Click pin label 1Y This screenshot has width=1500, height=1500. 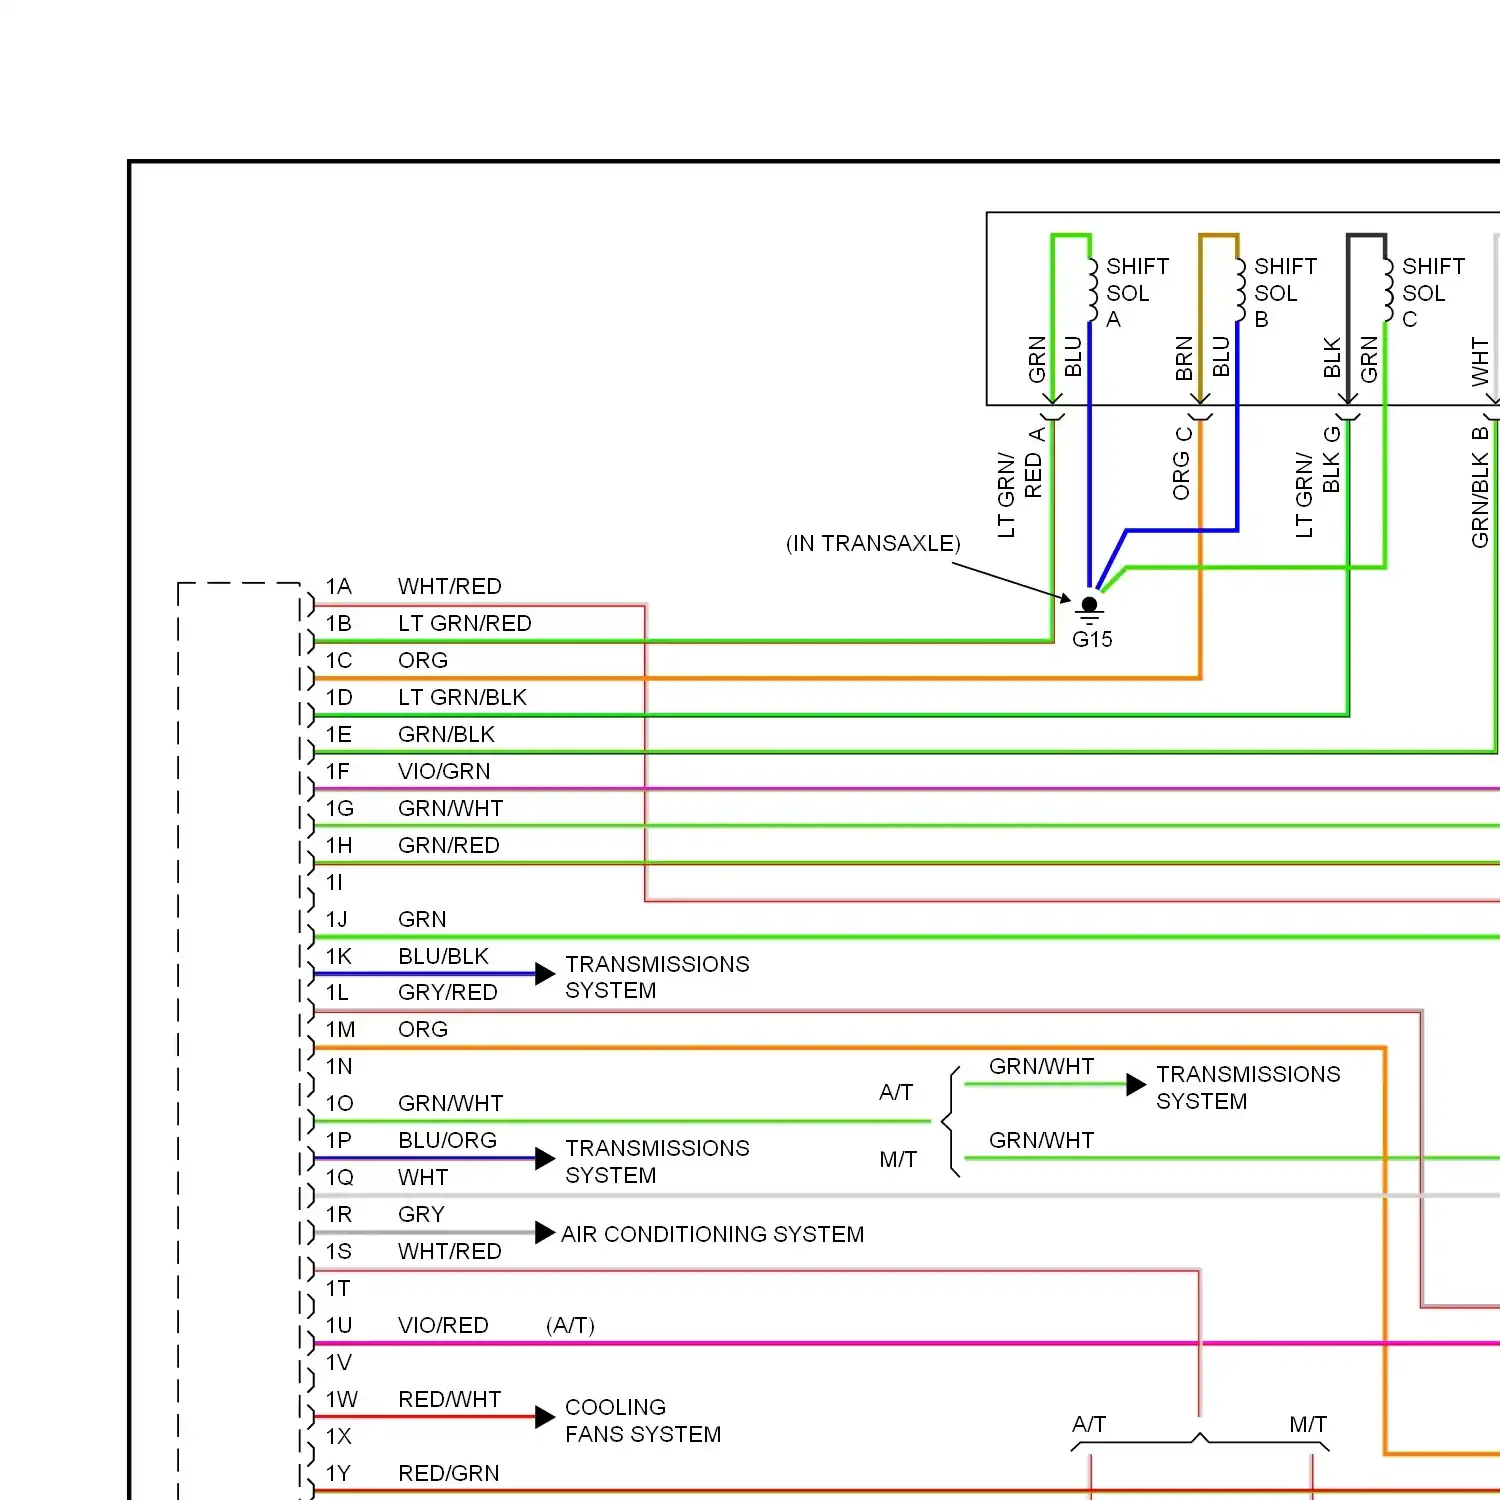point(339,1474)
